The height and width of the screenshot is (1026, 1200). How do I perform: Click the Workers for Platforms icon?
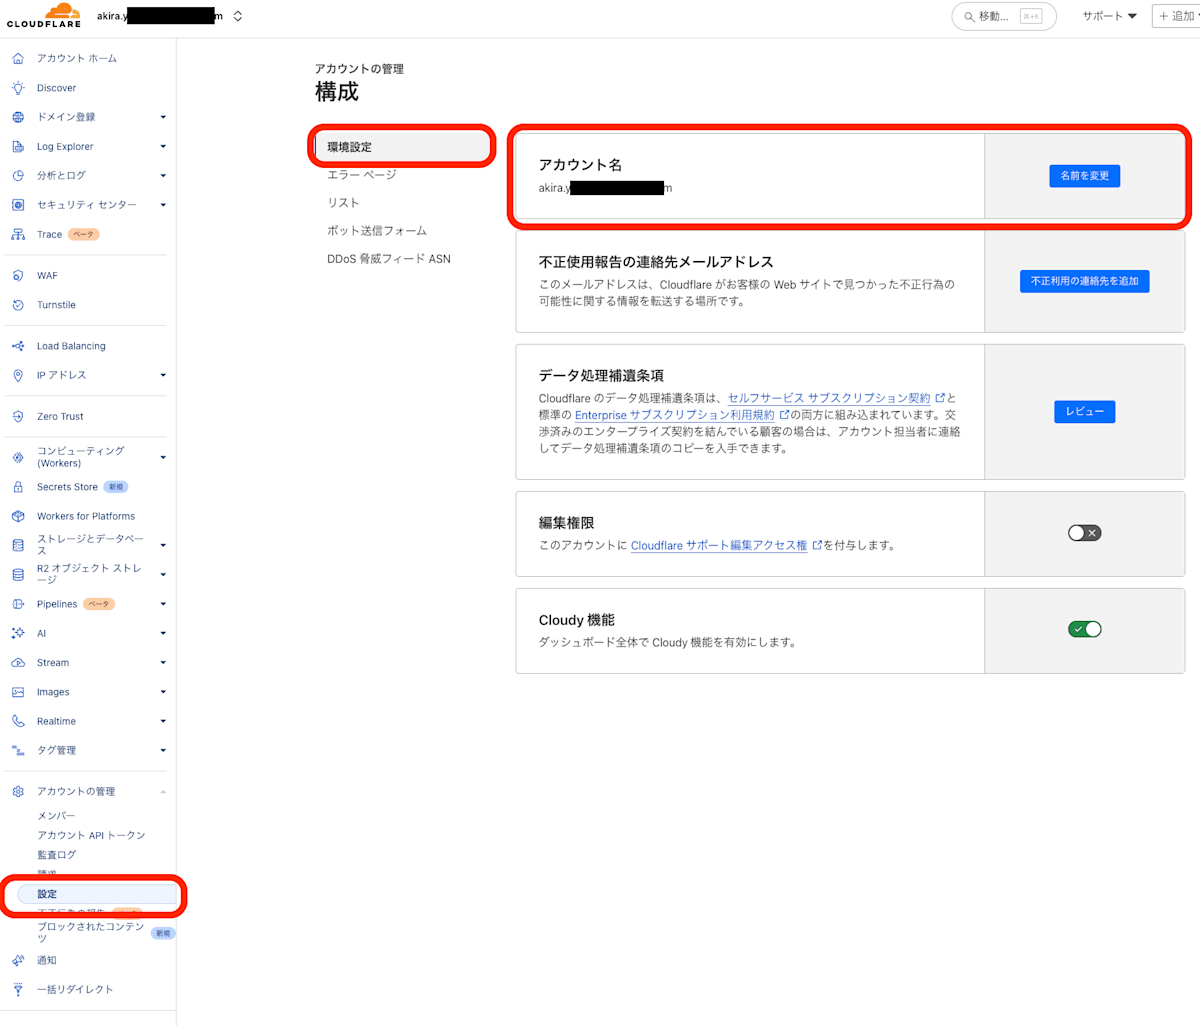[18, 516]
